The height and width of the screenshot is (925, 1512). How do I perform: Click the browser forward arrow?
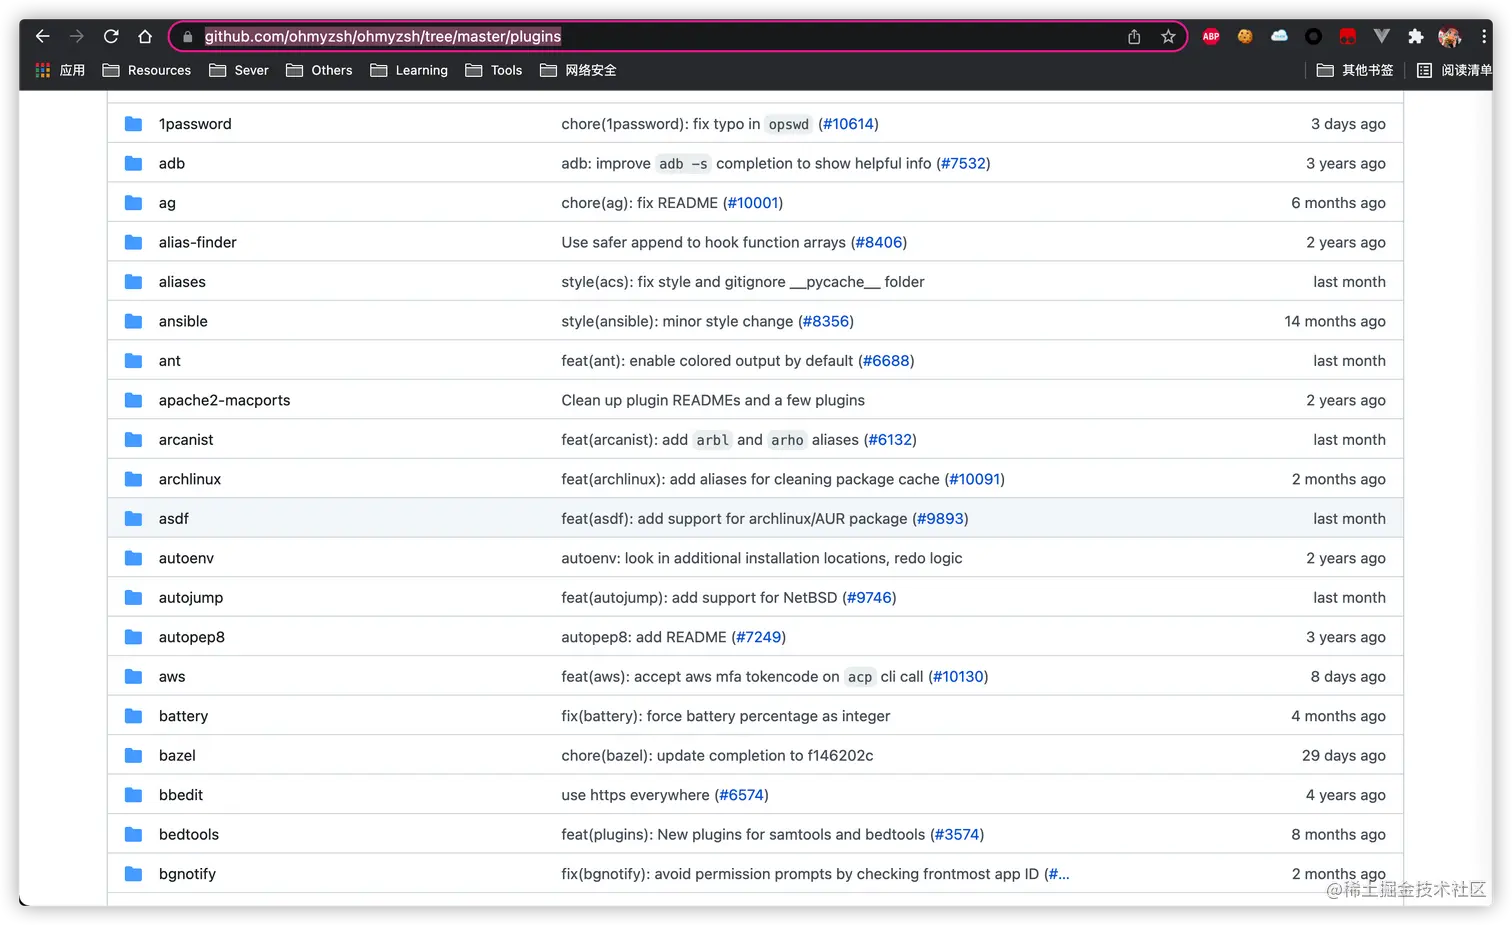tap(77, 37)
